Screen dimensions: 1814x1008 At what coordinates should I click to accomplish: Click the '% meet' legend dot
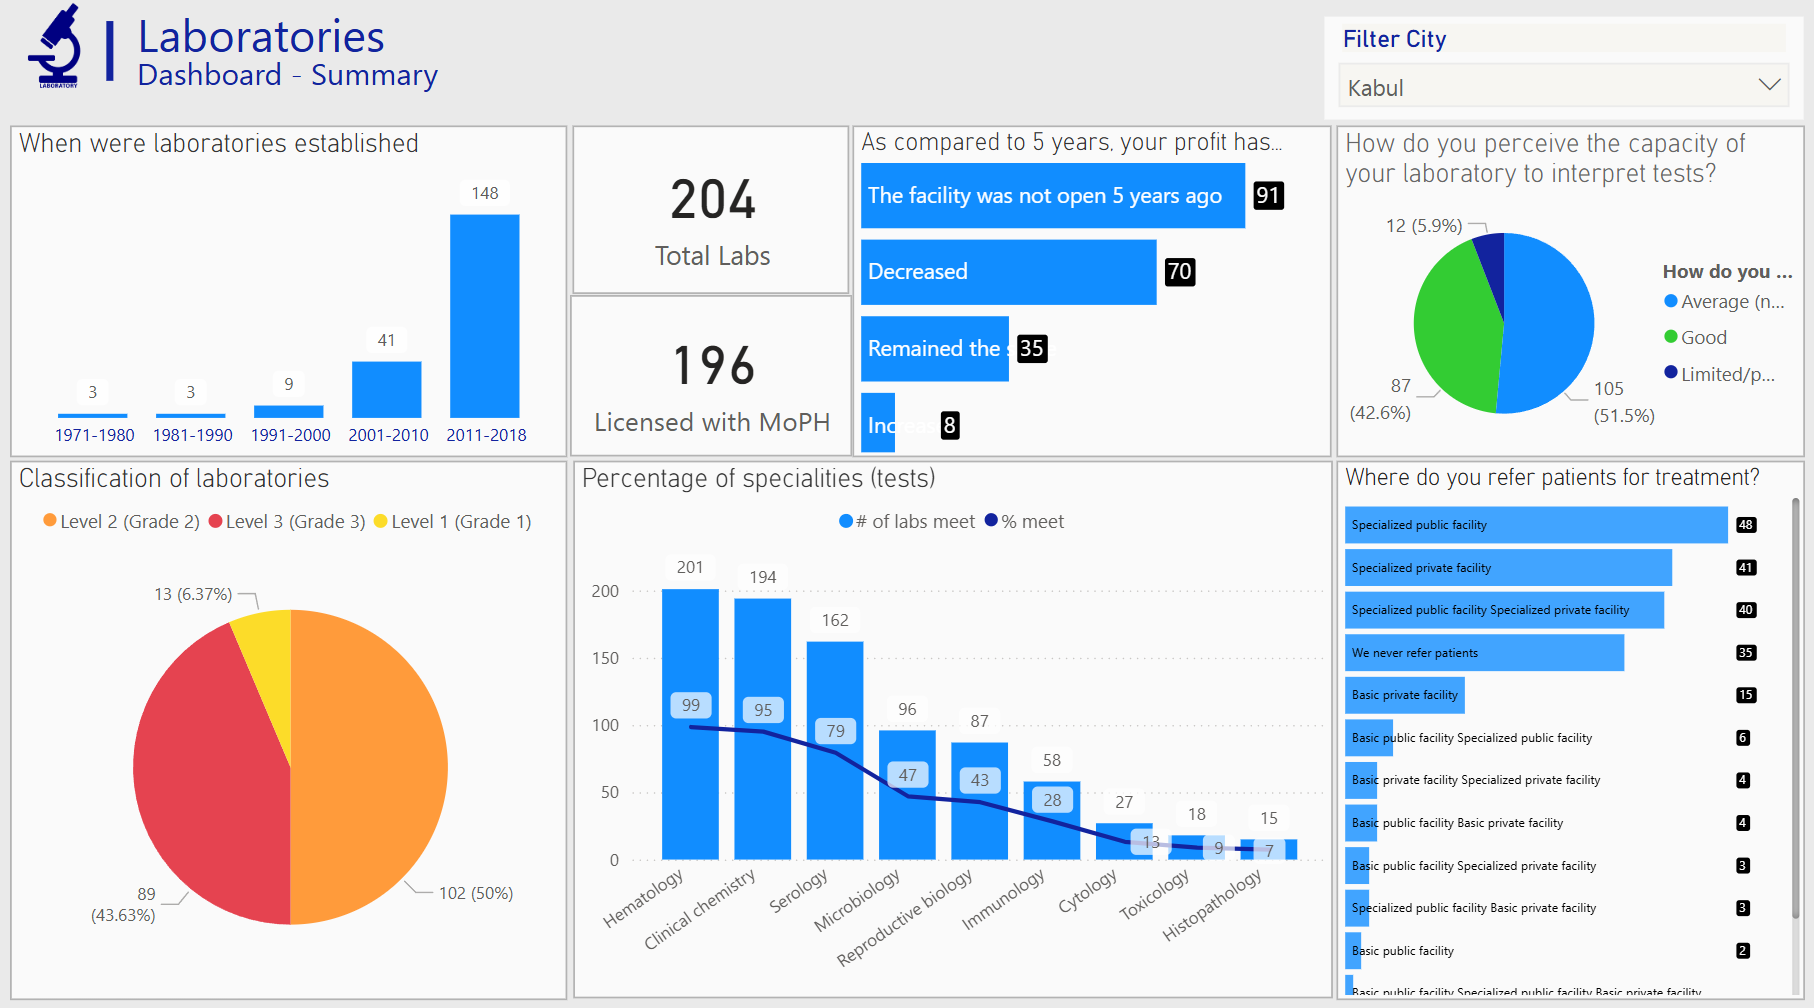tap(991, 521)
